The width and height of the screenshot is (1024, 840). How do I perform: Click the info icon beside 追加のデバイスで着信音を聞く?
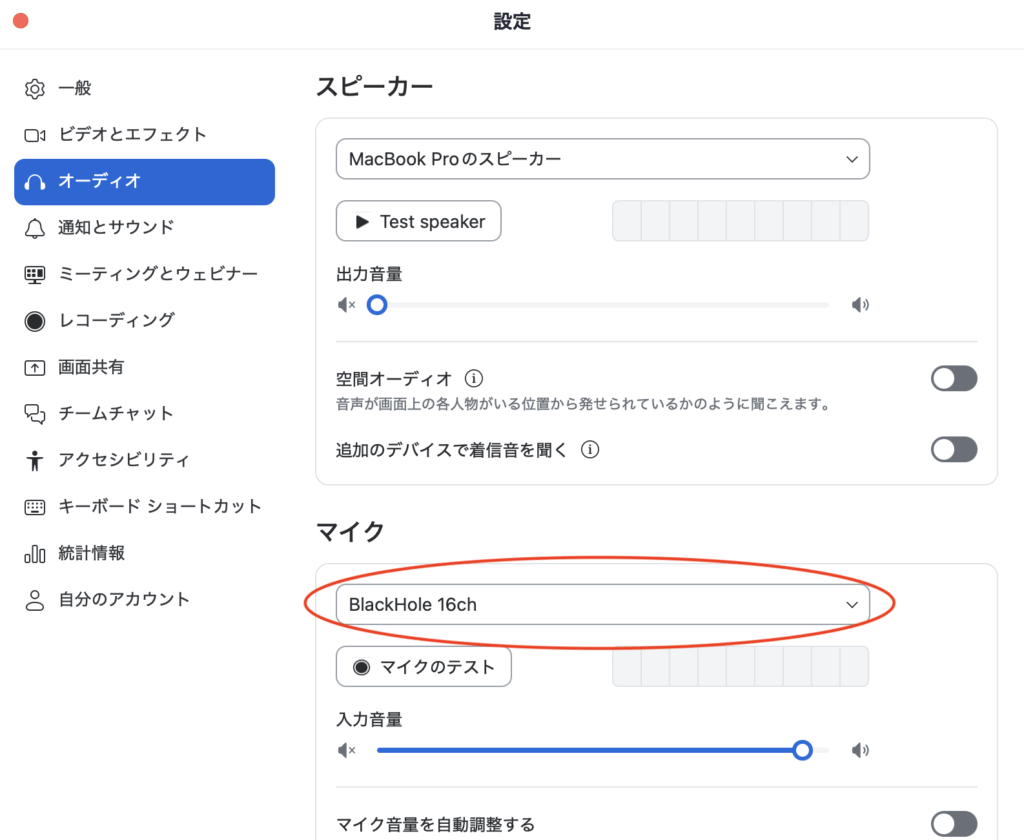pyautogui.click(x=590, y=449)
